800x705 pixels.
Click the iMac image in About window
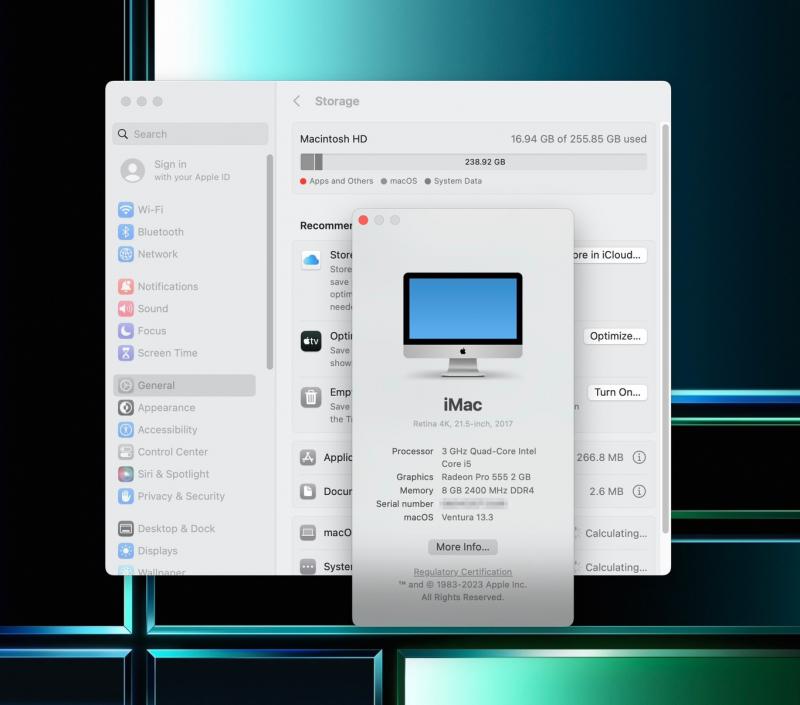[463, 324]
